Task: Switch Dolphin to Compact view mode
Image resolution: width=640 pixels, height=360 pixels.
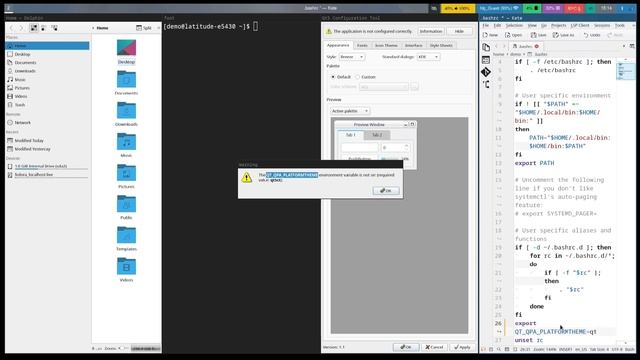Action: (x=44, y=28)
